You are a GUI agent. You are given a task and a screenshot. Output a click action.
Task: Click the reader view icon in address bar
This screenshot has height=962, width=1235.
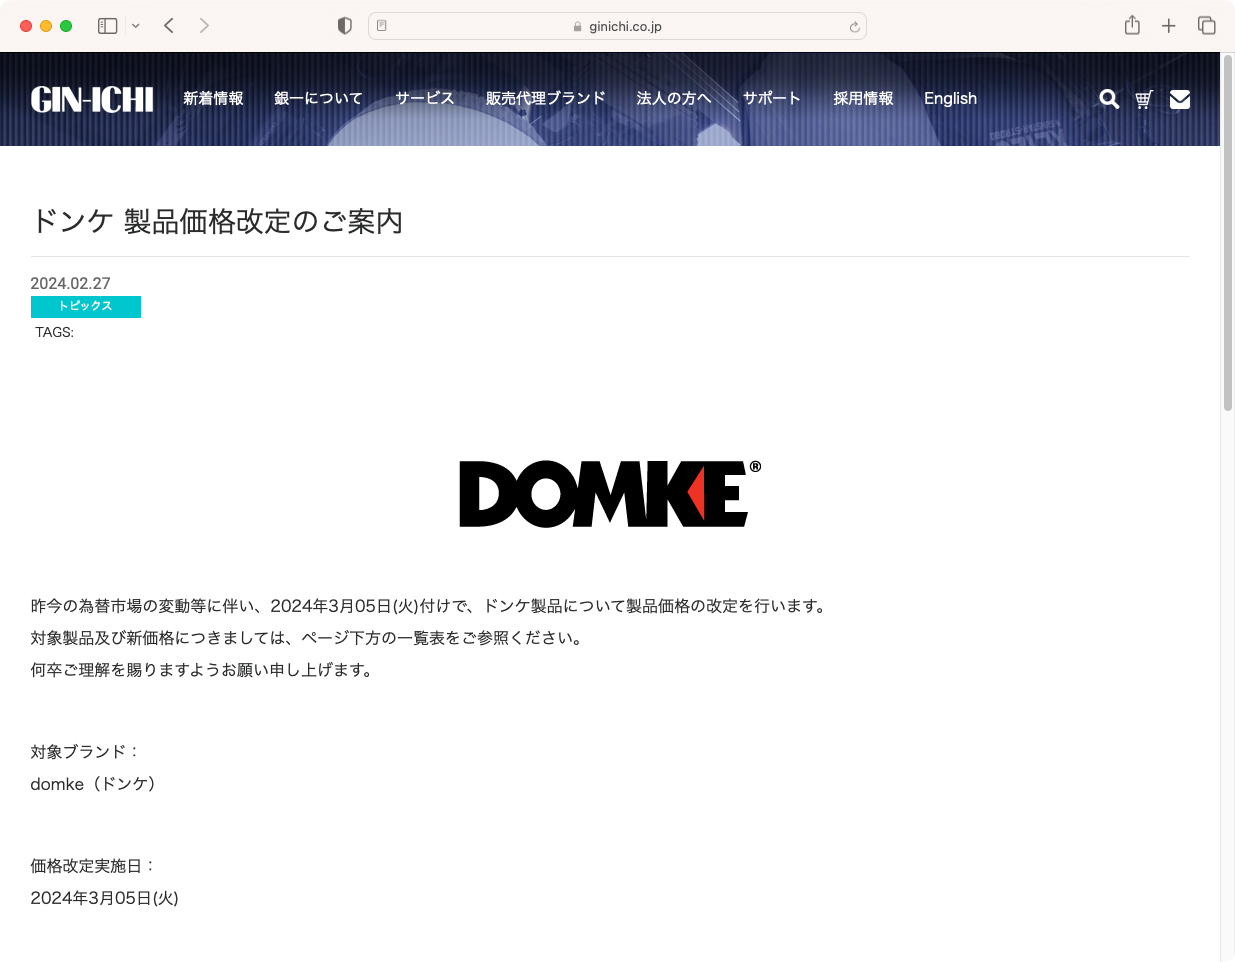click(x=381, y=25)
